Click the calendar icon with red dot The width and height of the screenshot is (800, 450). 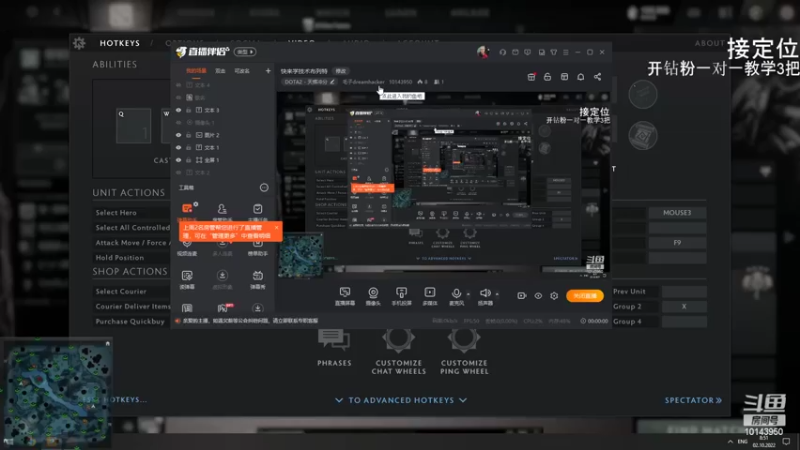[531, 77]
